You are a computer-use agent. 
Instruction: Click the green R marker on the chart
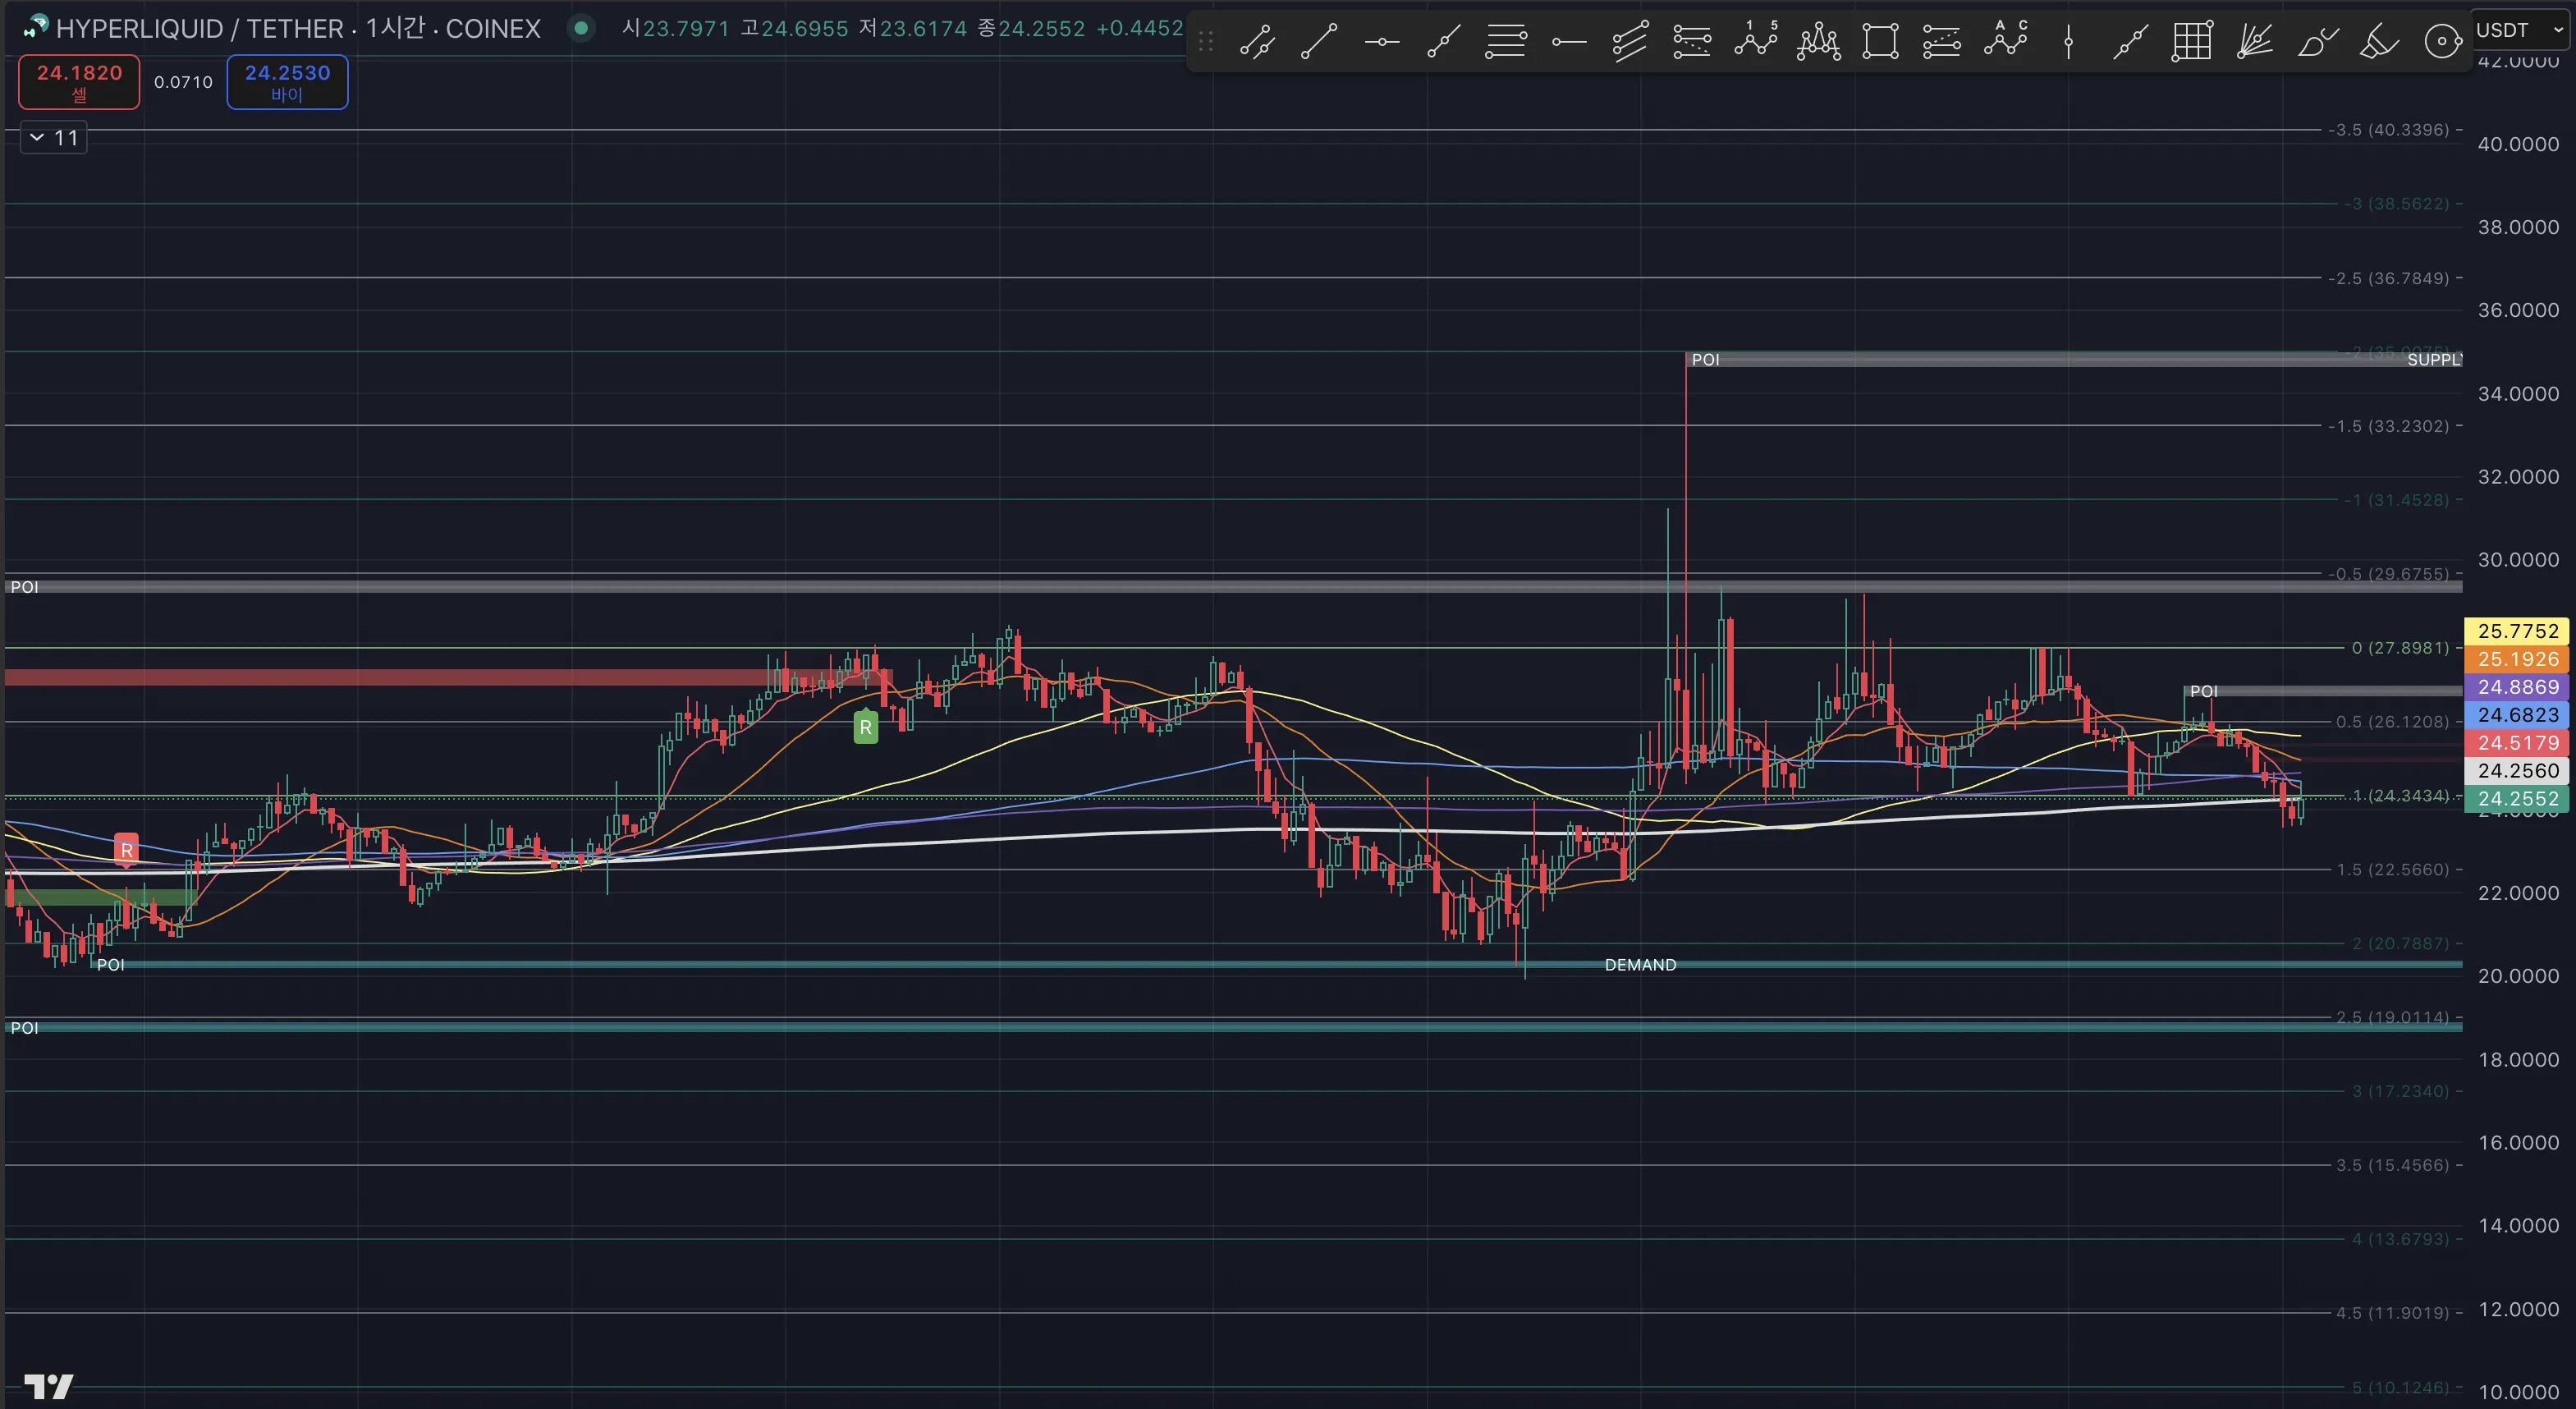pyautogui.click(x=866, y=727)
